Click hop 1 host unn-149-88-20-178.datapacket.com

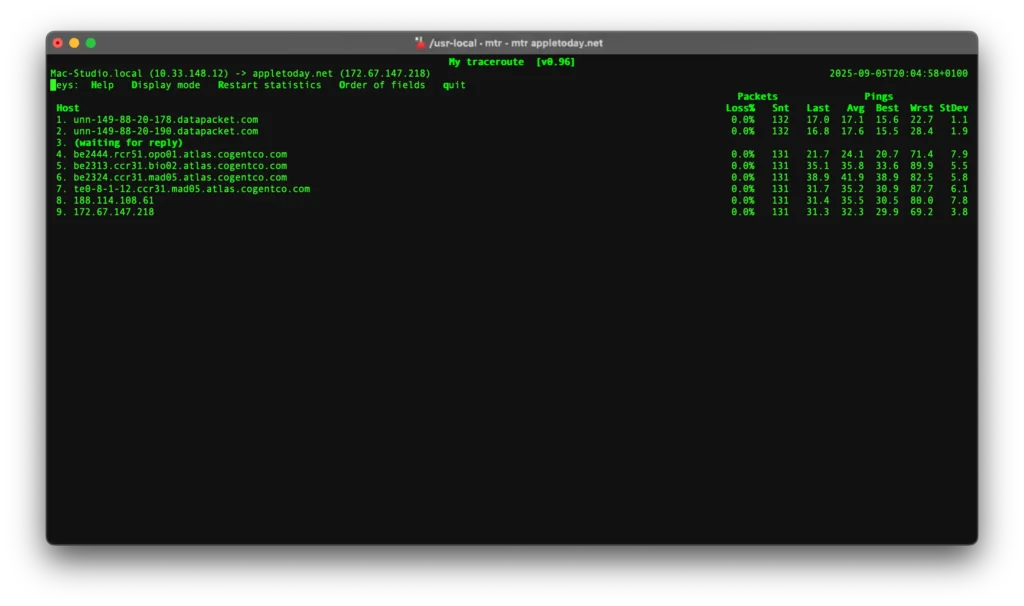(166, 120)
